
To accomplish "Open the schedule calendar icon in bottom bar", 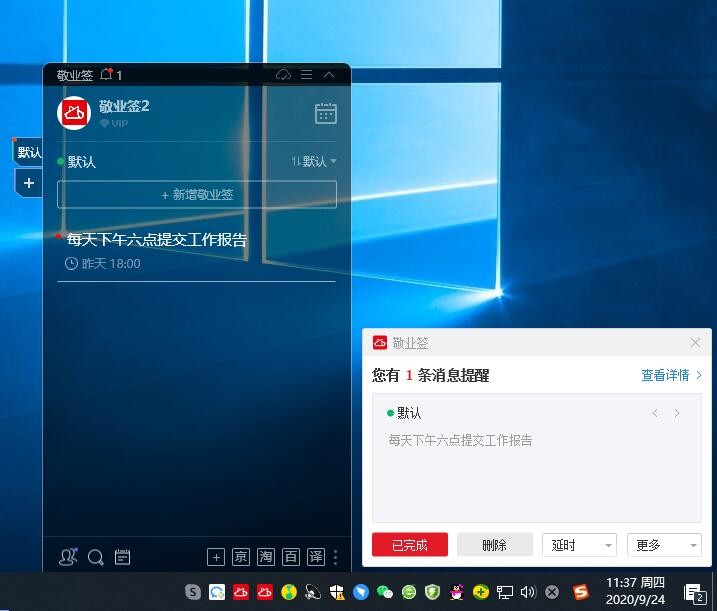I will [x=123, y=557].
